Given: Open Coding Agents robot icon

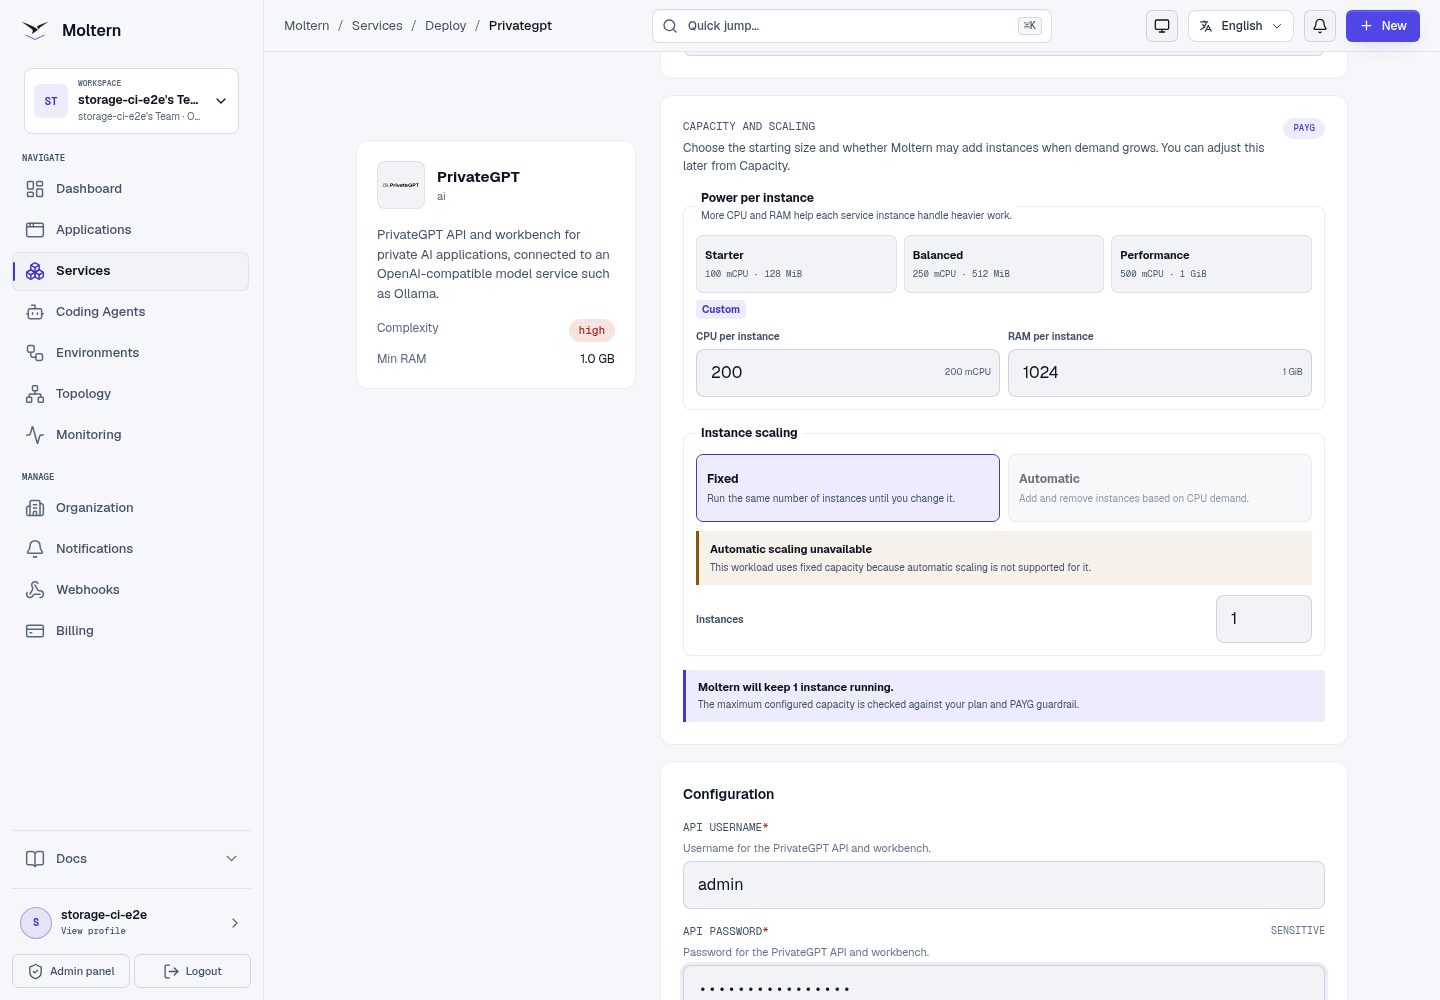Looking at the screenshot, I should pyautogui.click(x=35, y=312).
